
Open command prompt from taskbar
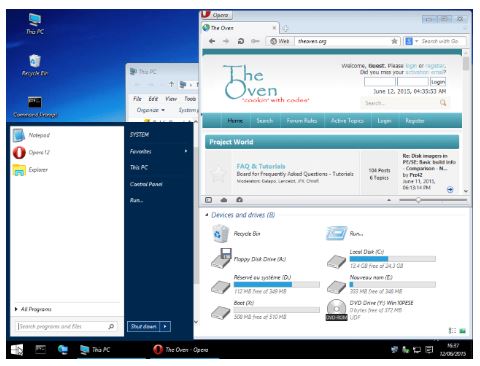pyautogui.click(x=40, y=349)
